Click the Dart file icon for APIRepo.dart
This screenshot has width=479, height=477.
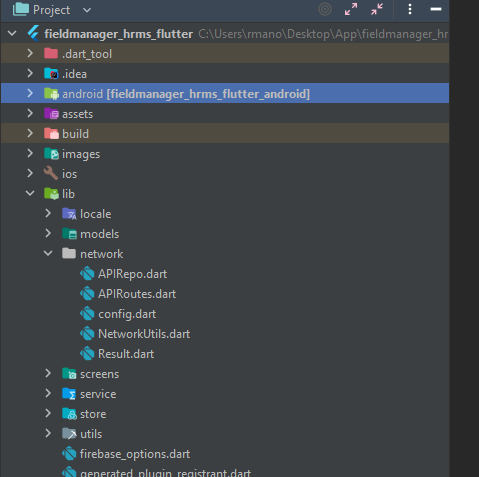tap(87, 274)
